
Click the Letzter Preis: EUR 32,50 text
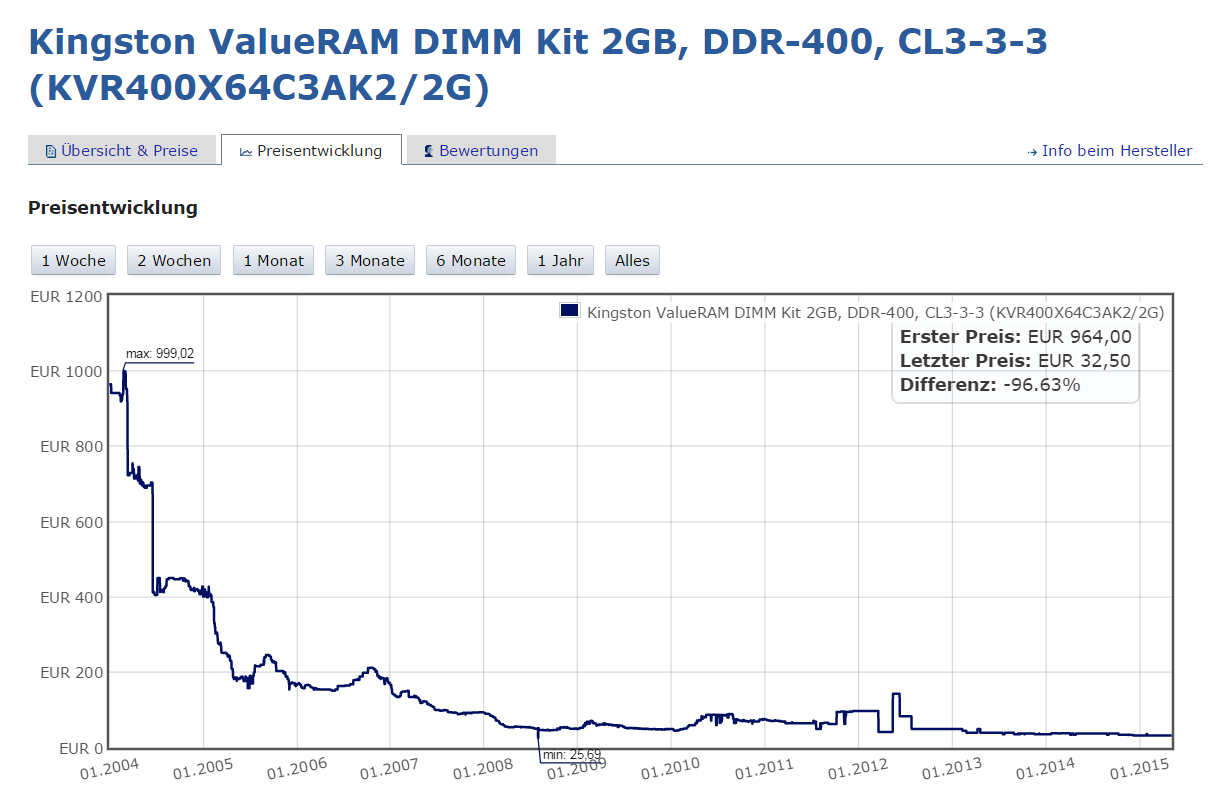[x=1016, y=361]
